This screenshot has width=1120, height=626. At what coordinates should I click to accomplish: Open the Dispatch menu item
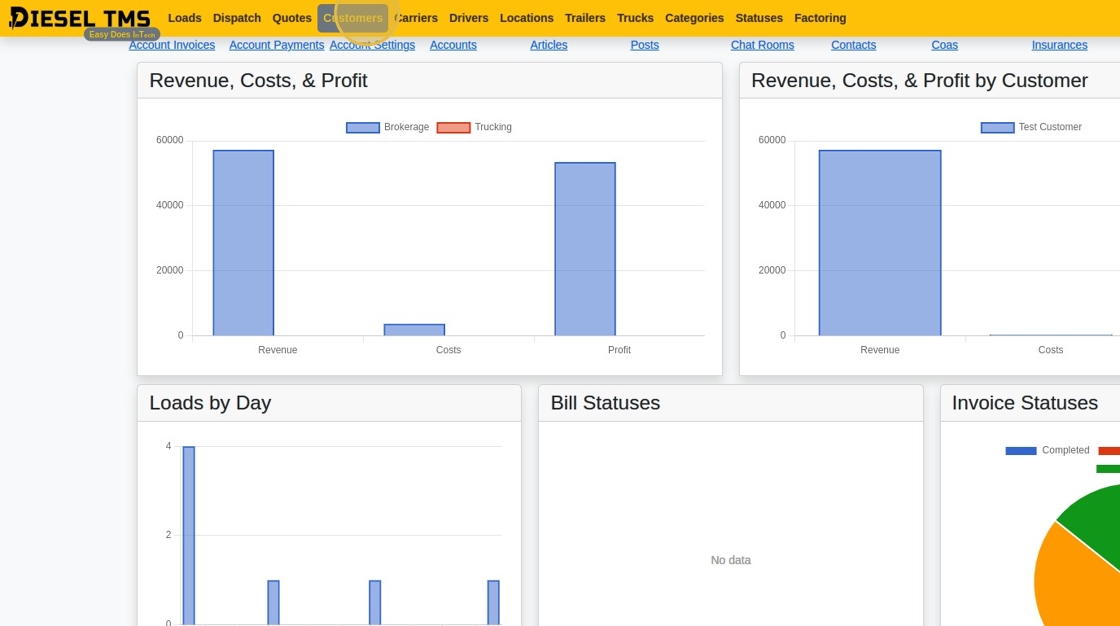pos(236,18)
